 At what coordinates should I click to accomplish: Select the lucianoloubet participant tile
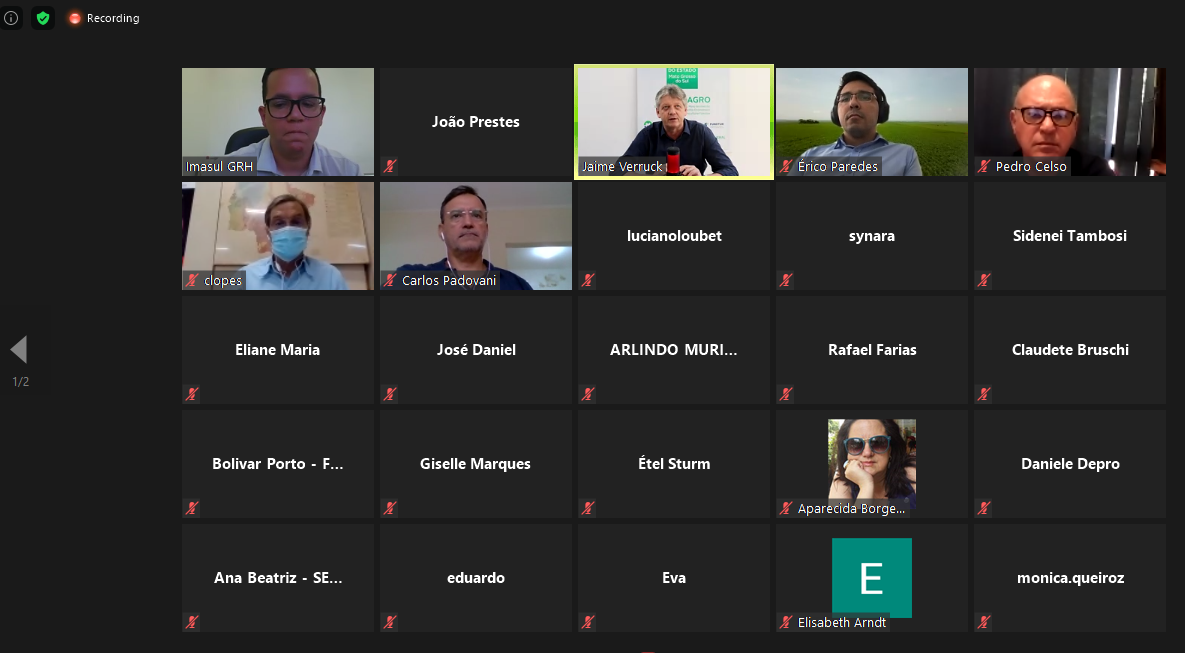point(674,236)
